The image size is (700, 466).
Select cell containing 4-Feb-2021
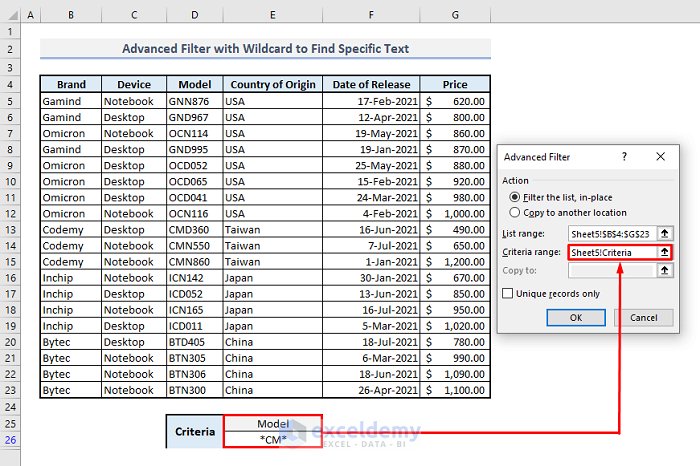[371, 214]
